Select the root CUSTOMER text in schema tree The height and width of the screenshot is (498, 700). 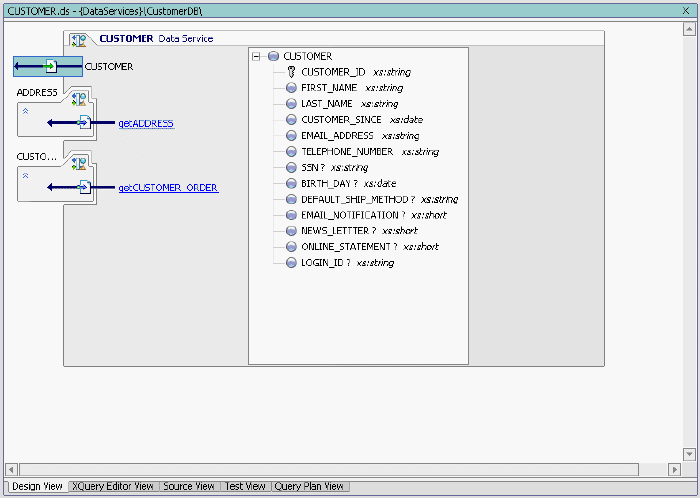(308, 56)
